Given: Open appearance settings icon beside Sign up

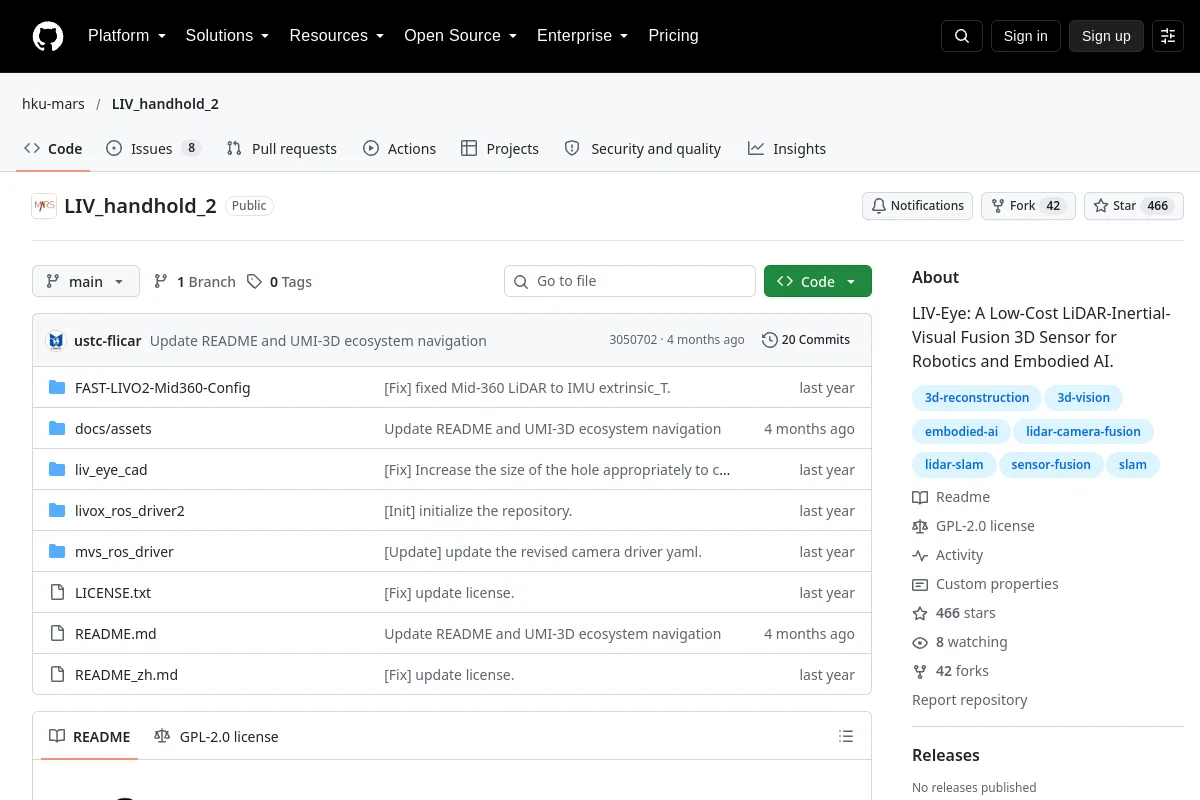Looking at the screenshot, I should pos(1168,36).
